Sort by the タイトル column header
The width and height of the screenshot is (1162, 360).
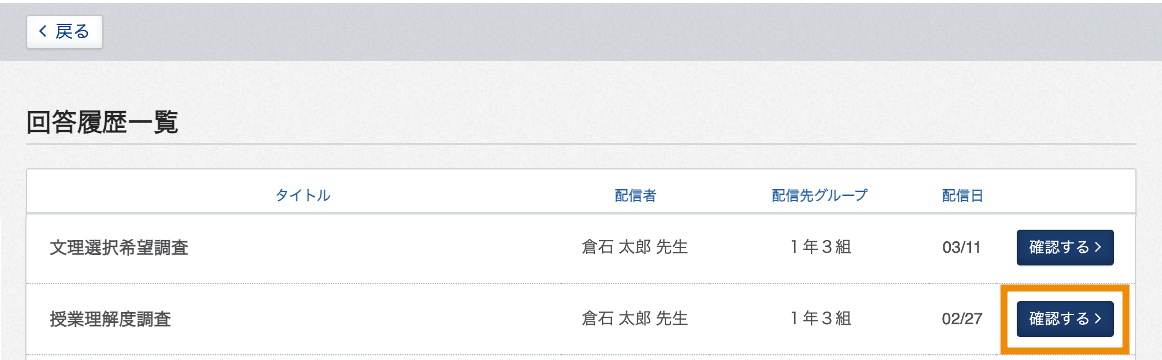pyautogui.click(x=302, y=196)
